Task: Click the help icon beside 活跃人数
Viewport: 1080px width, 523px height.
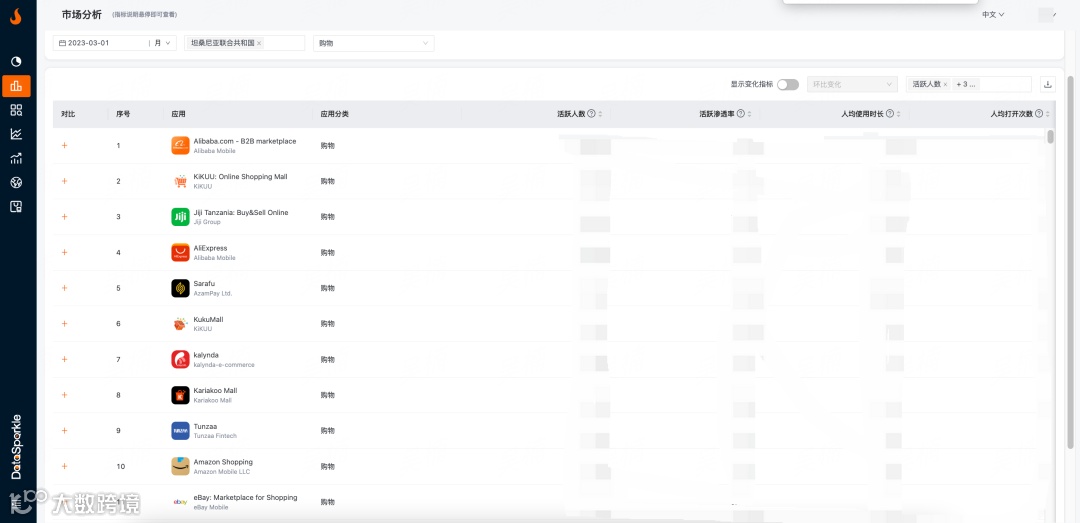Action: [591, 114]
